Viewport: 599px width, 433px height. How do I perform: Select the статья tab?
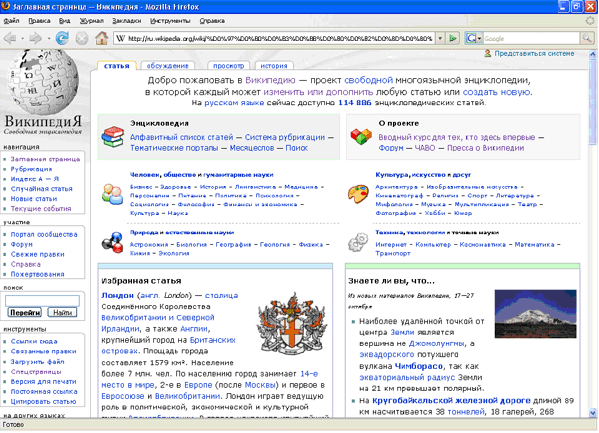[117, 66]
